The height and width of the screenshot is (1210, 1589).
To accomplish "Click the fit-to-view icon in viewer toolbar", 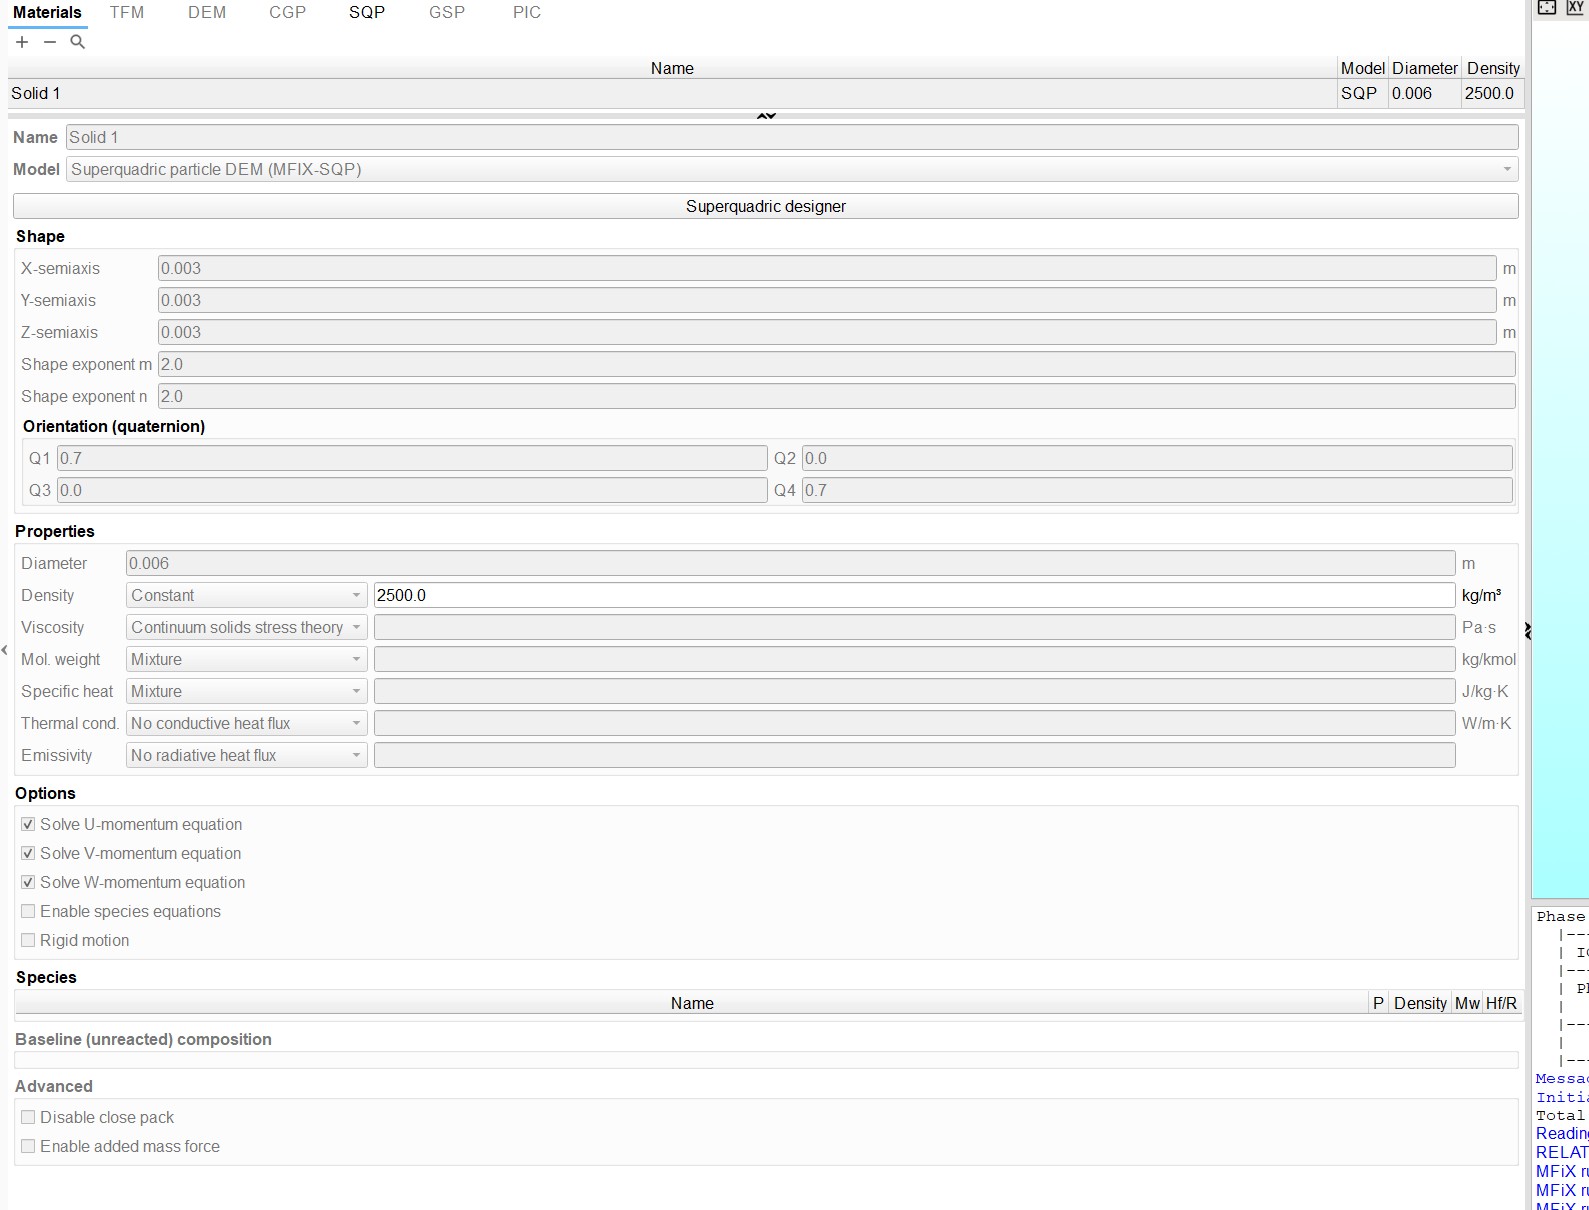I will point(1547,8).
